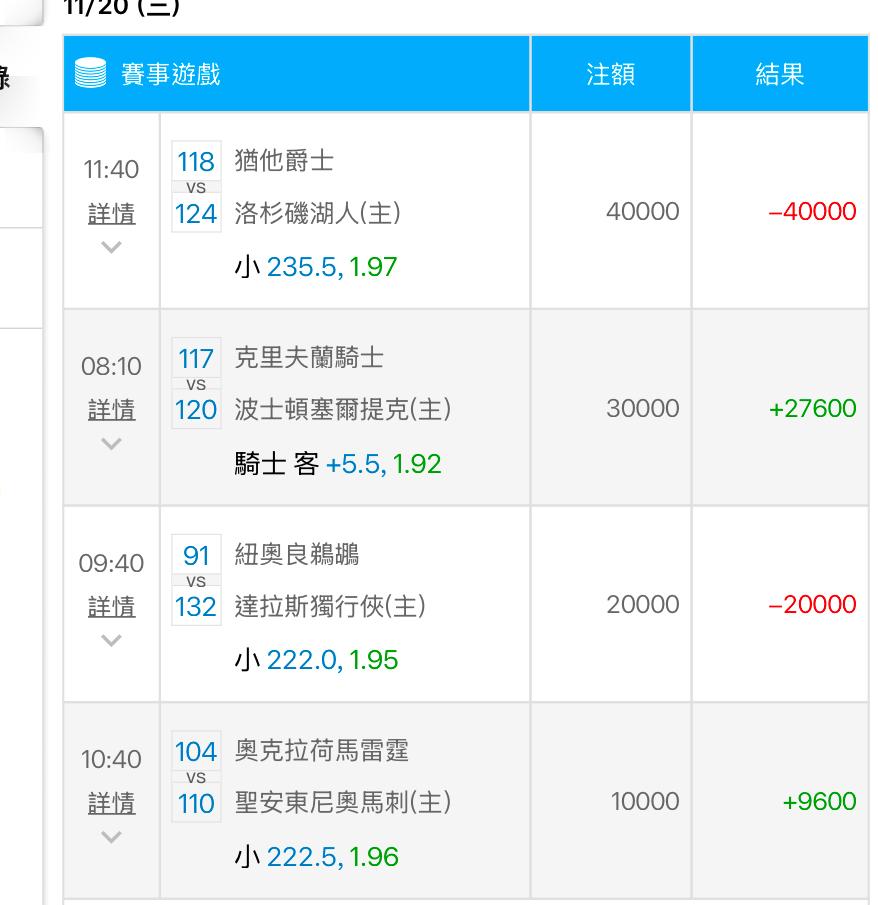Click the 結果 column header
878x905 pixels.
pyautogui.click(x=780, y=73)
